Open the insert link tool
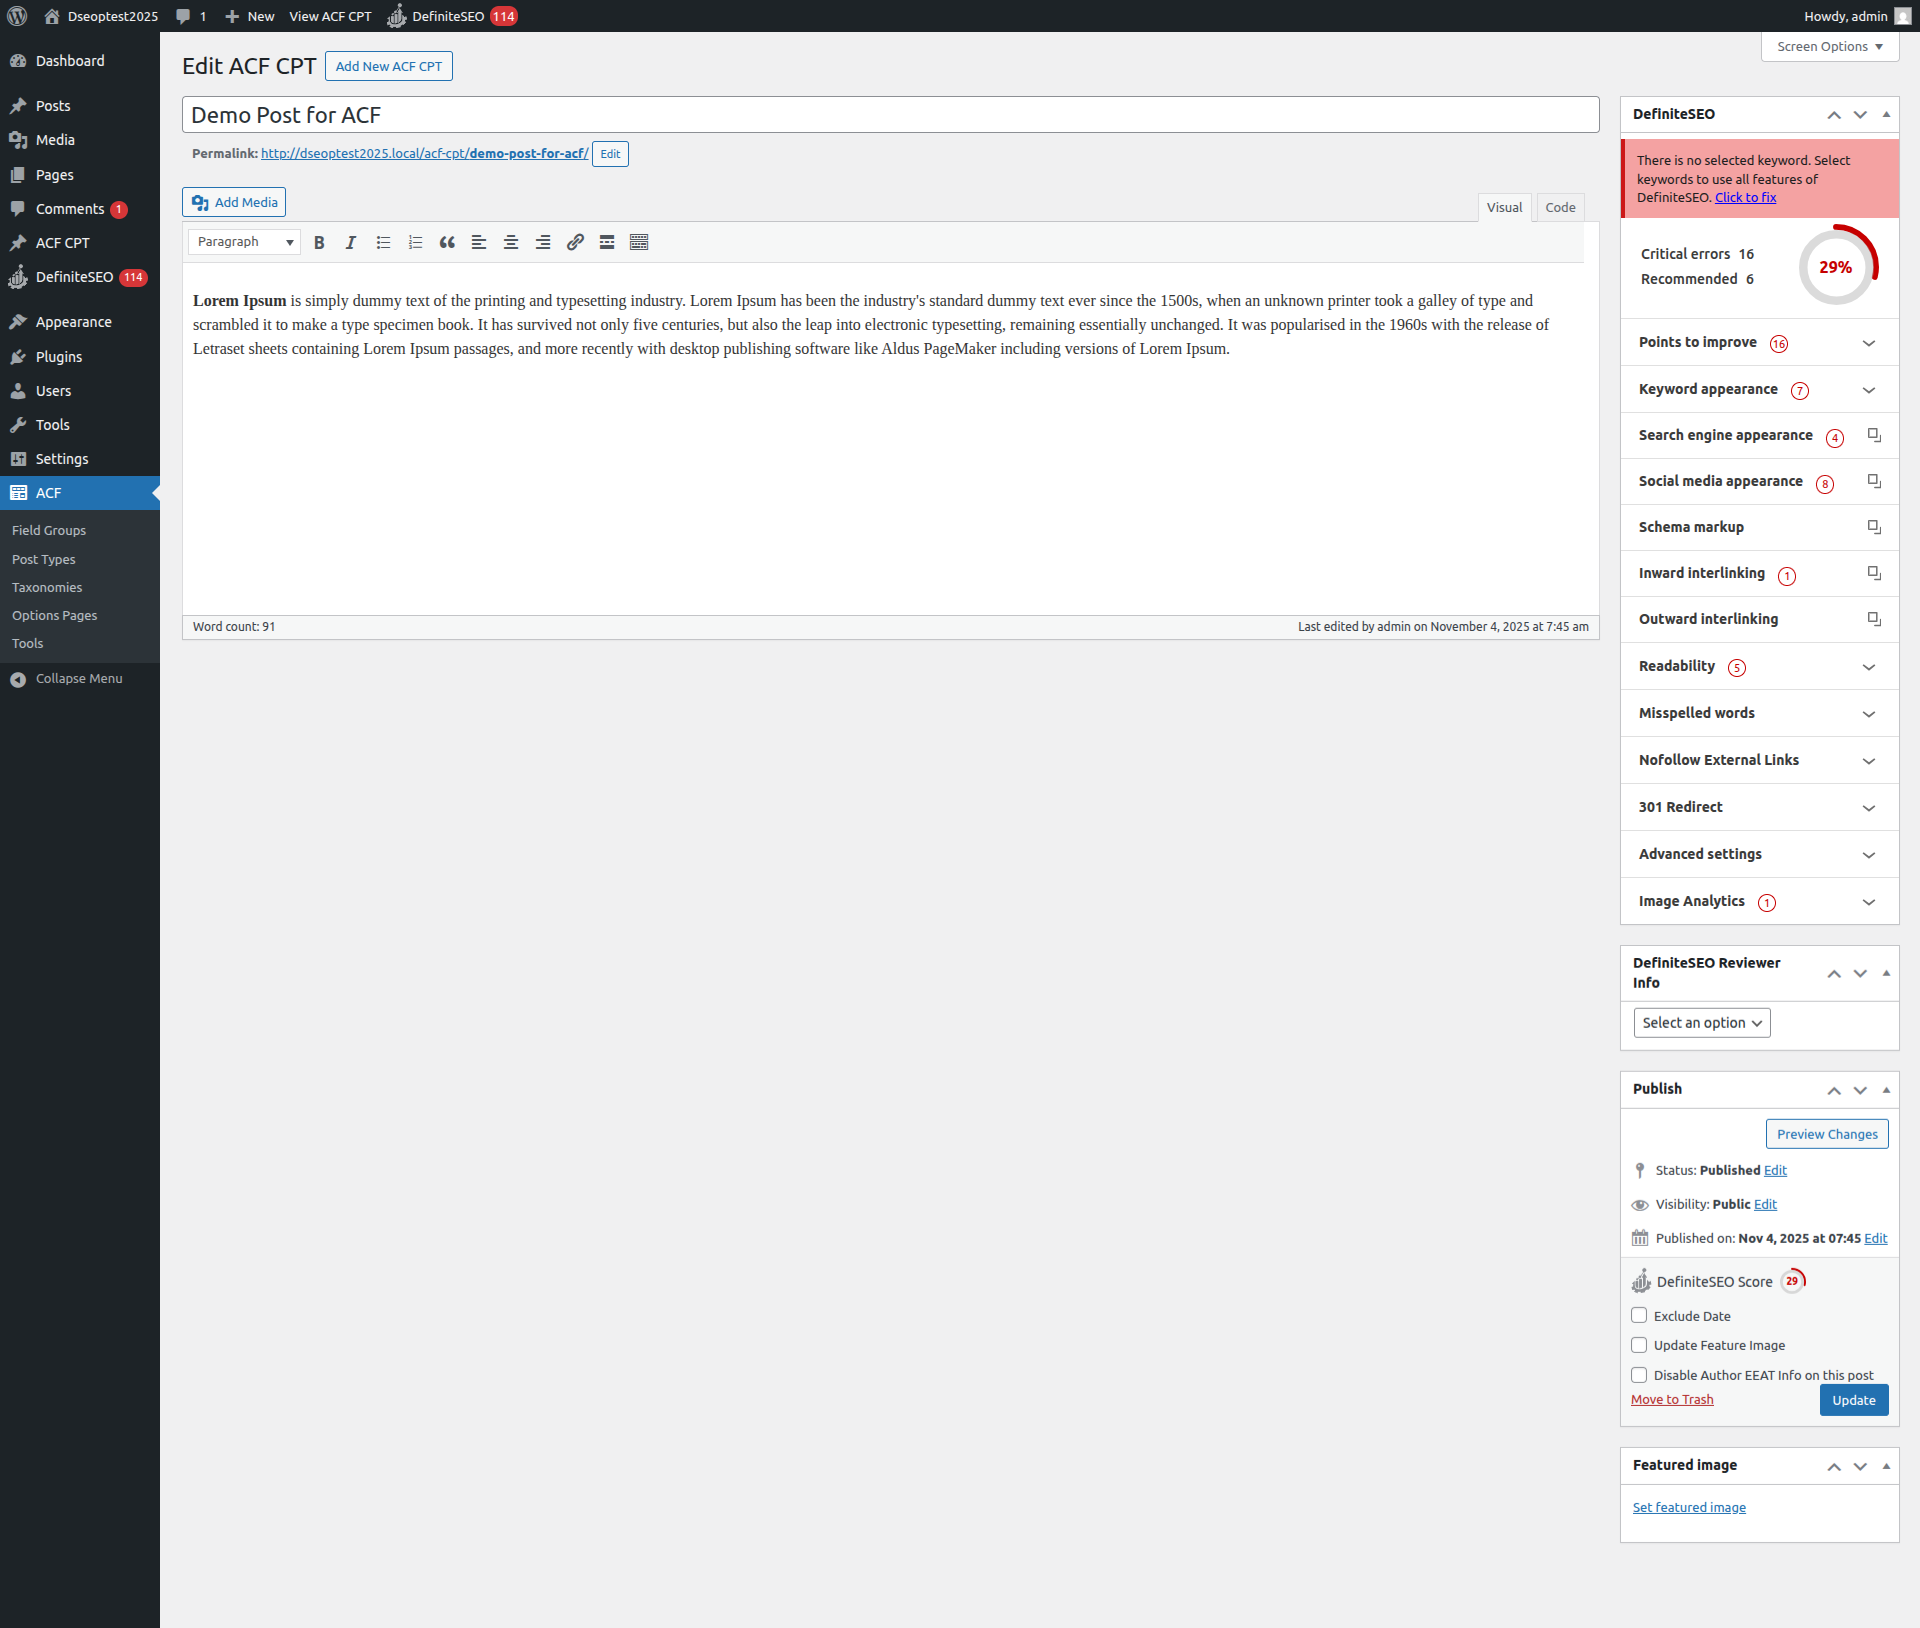This screenshot has width=1920, height=1628. [x=575, y=243]
